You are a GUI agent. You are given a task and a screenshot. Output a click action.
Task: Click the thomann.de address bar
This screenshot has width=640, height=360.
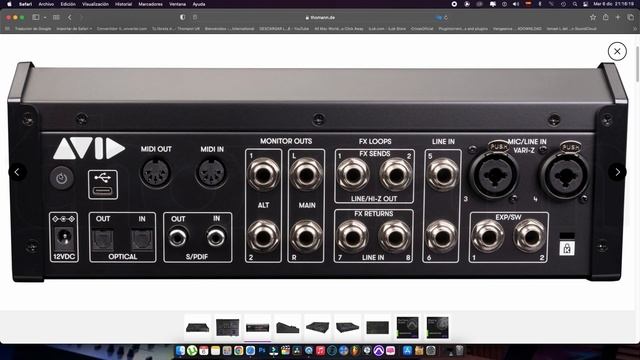(320, 18)
